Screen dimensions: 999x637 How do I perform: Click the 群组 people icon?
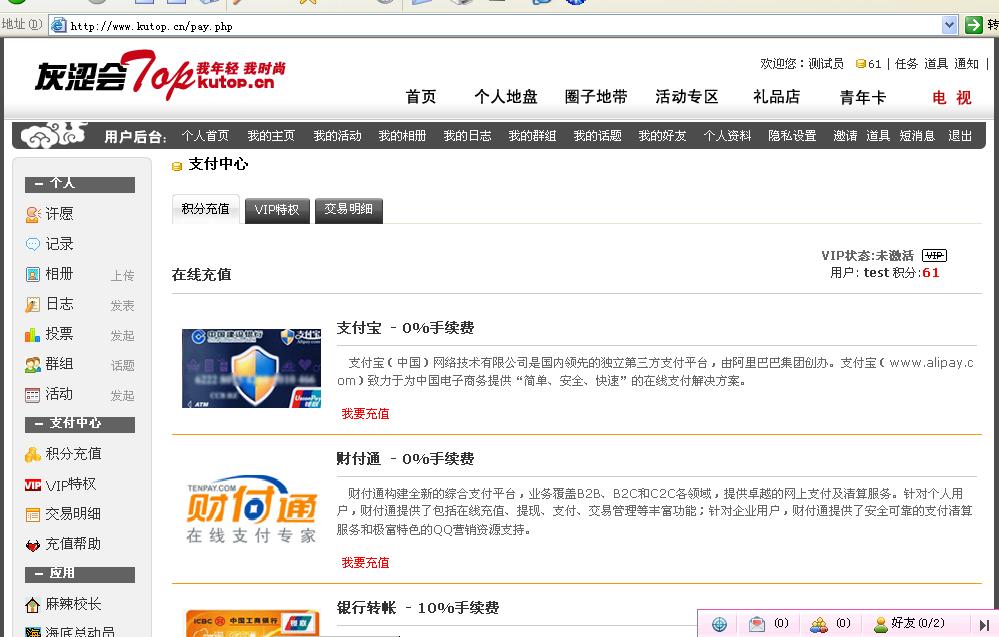click(32, 364)
